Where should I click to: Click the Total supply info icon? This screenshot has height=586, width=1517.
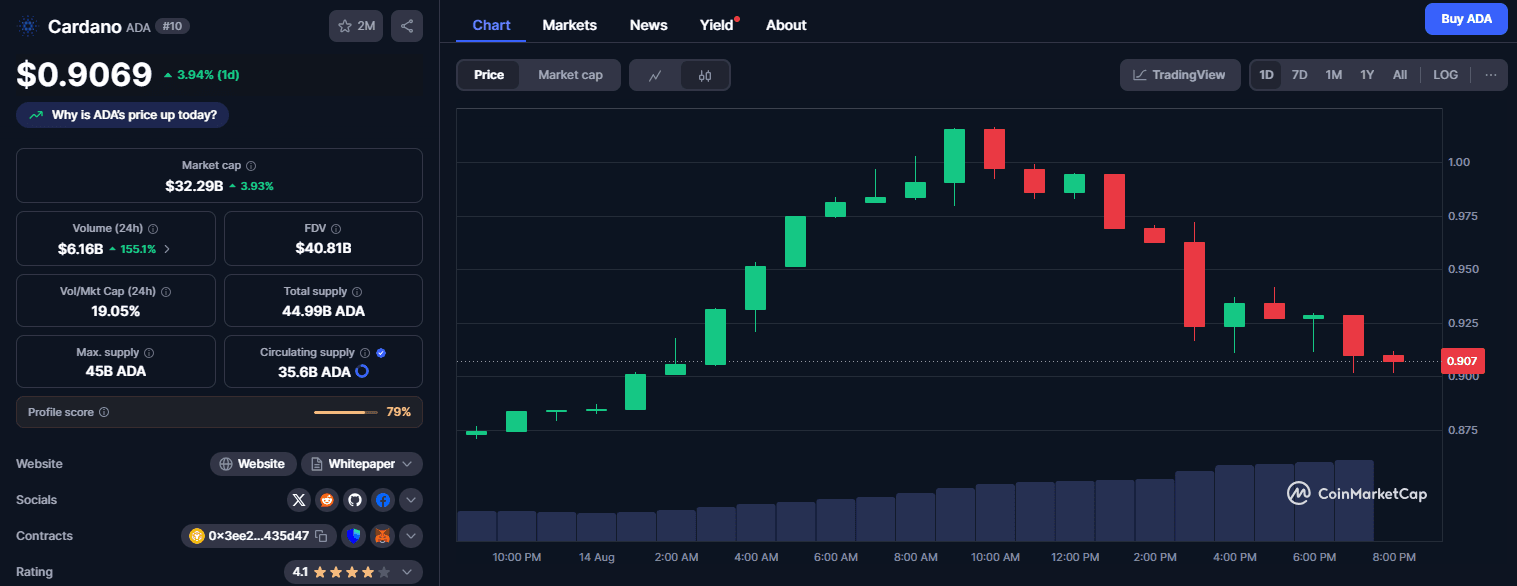(x=358, y=292)
